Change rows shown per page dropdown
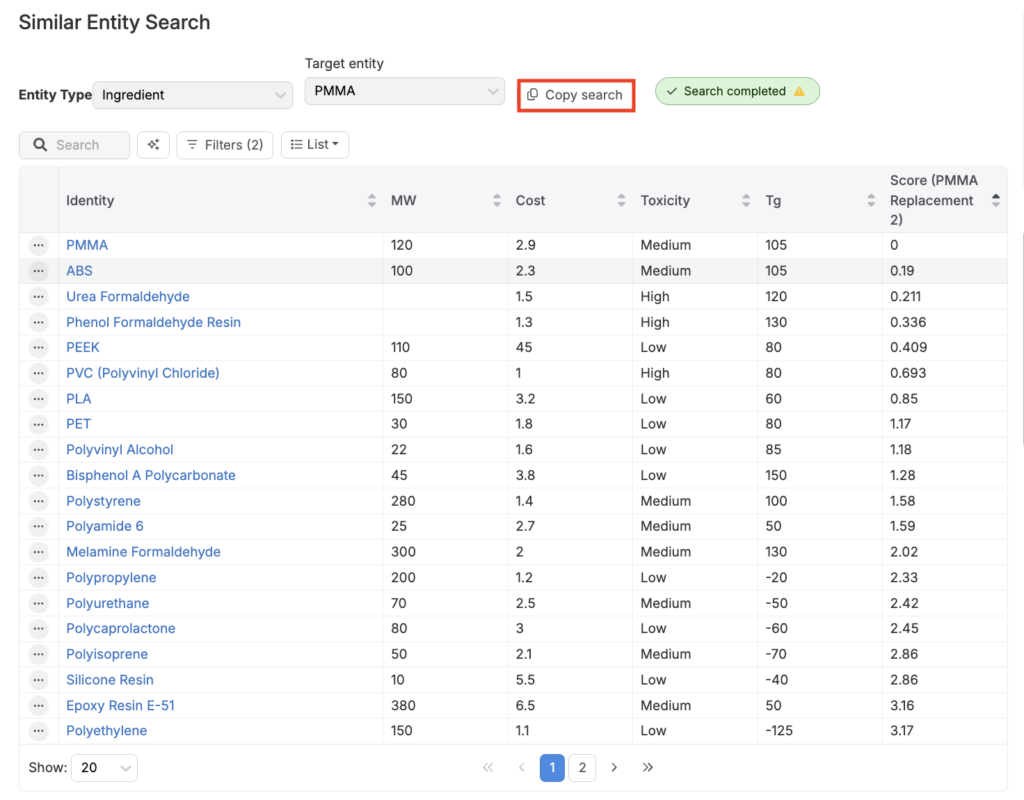 click(x=105, y=768)
